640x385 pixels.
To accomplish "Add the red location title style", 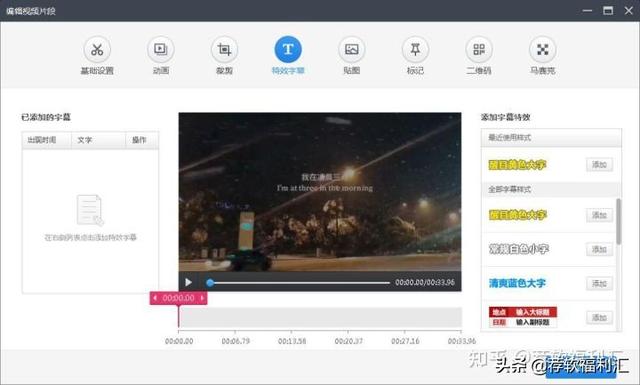I will (x=599, y=317).
